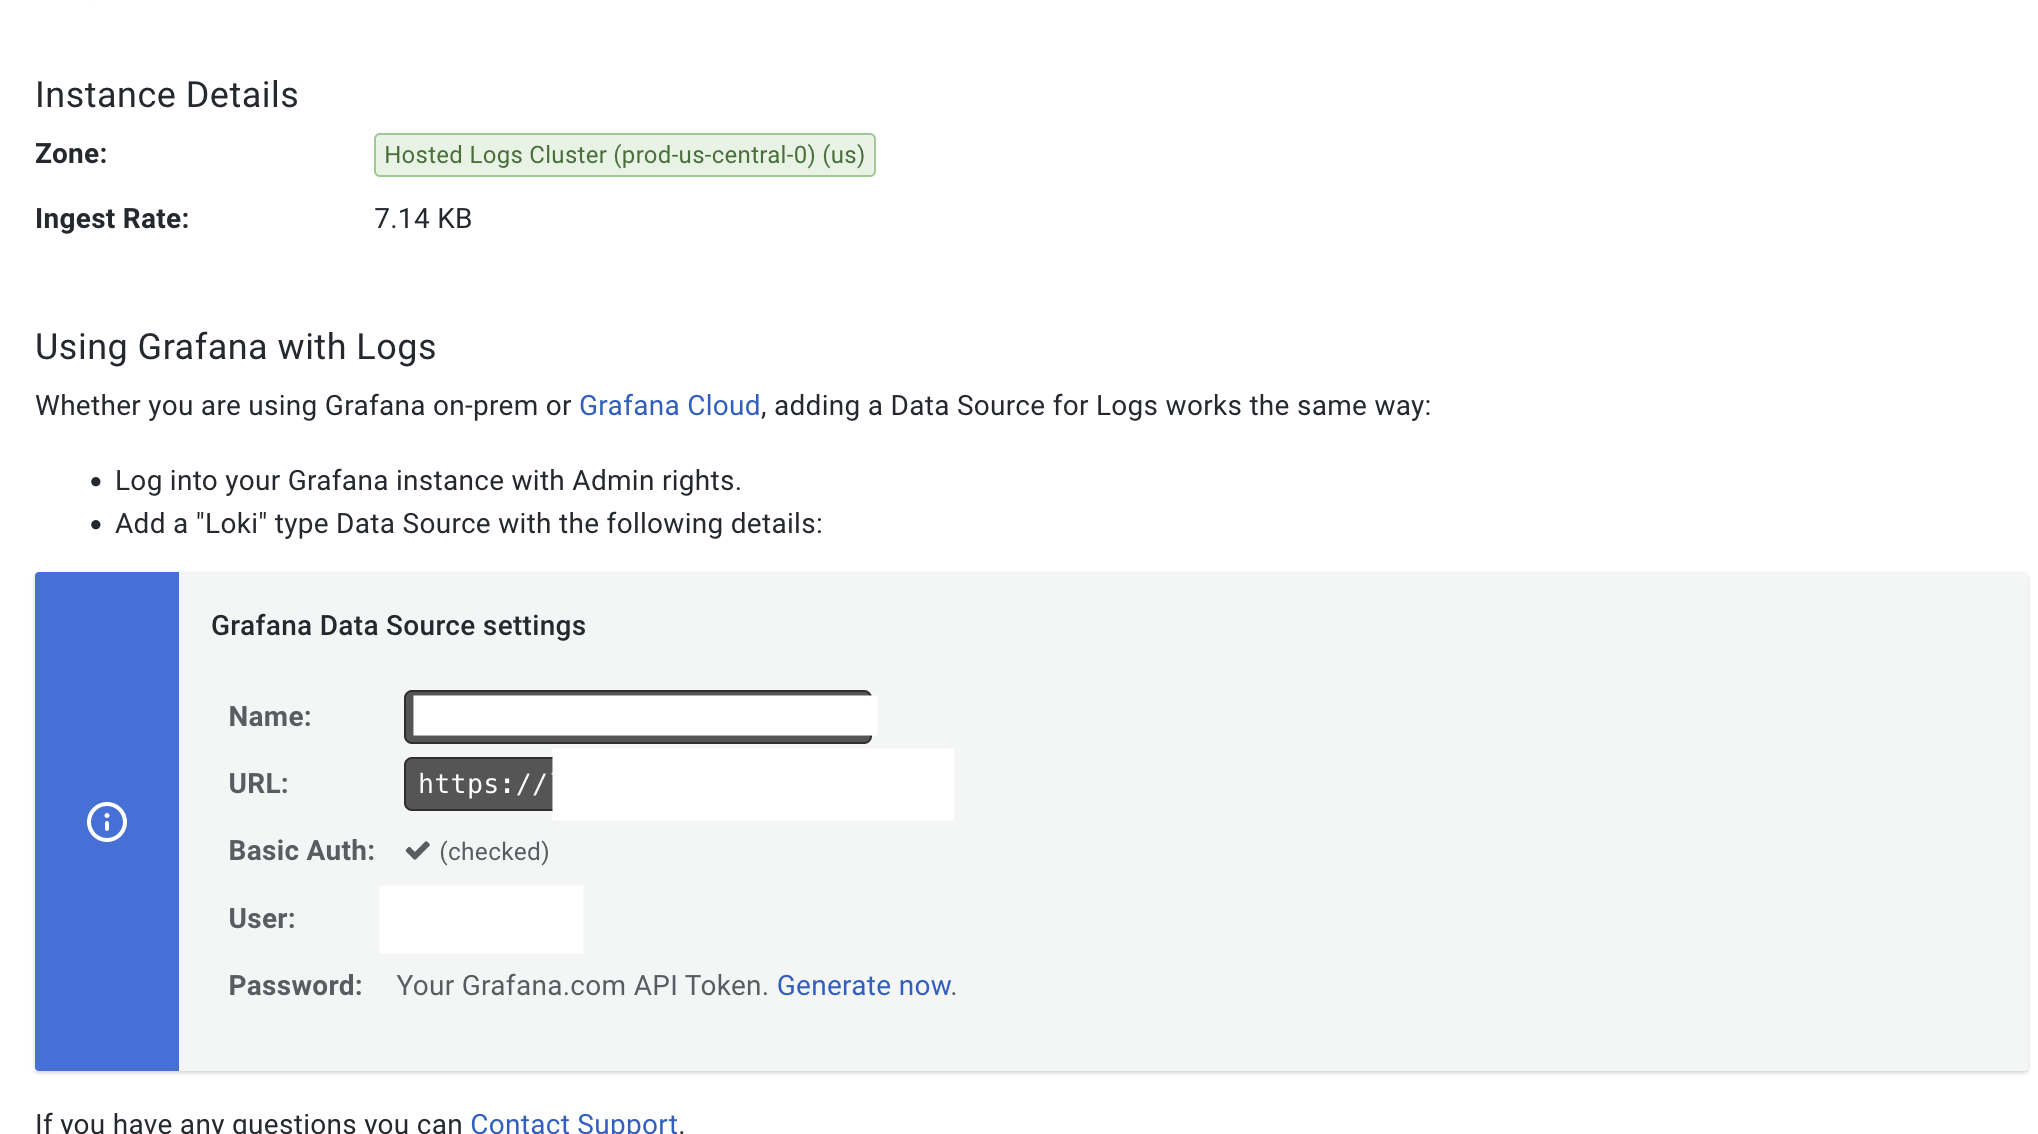Click the Password label
The image size is (2038, 1134).
pyautogui.click(x=295, y=986)
